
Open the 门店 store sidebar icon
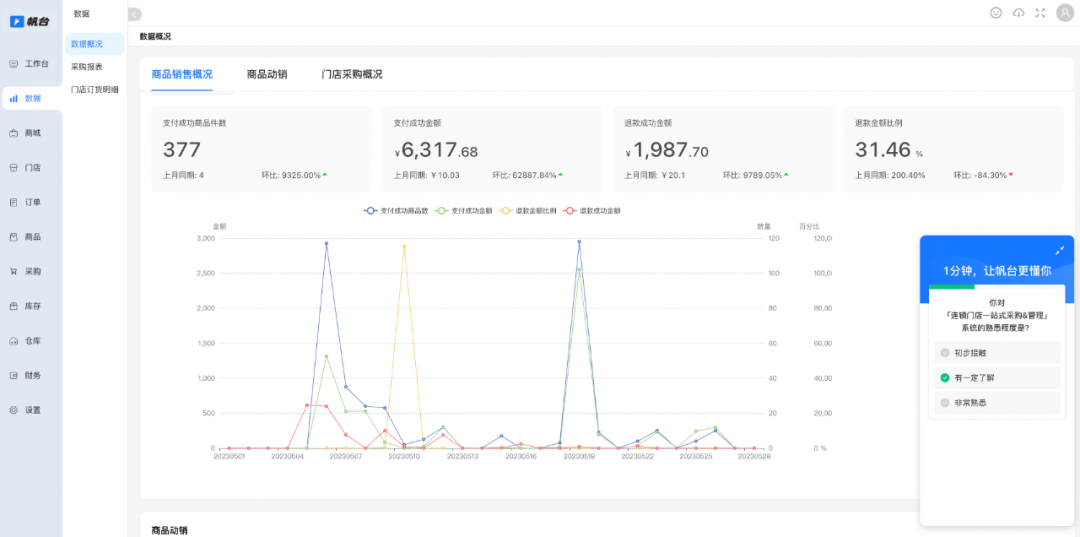pos(14,168)
